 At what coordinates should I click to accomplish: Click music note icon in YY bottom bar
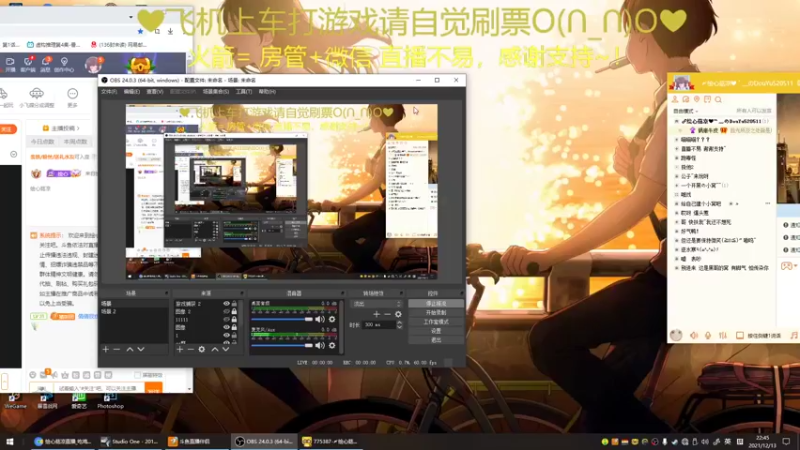tap(793, 335)
